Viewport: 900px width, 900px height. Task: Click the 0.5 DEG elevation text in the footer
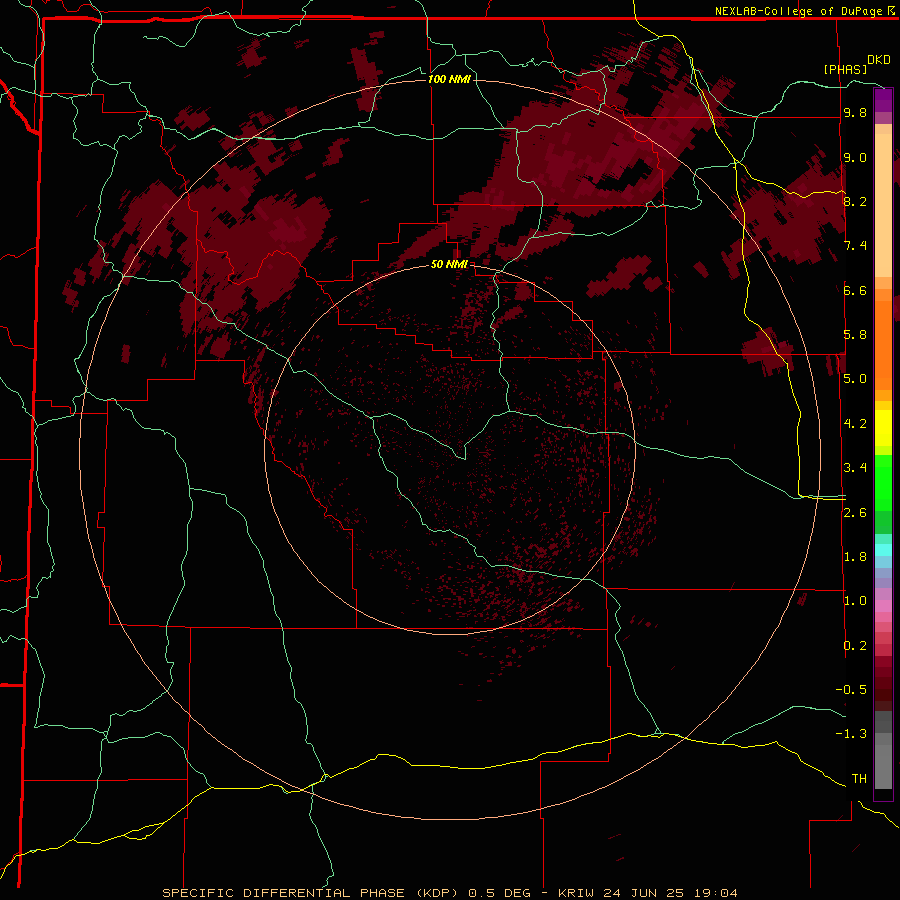[x=501, y=893]
